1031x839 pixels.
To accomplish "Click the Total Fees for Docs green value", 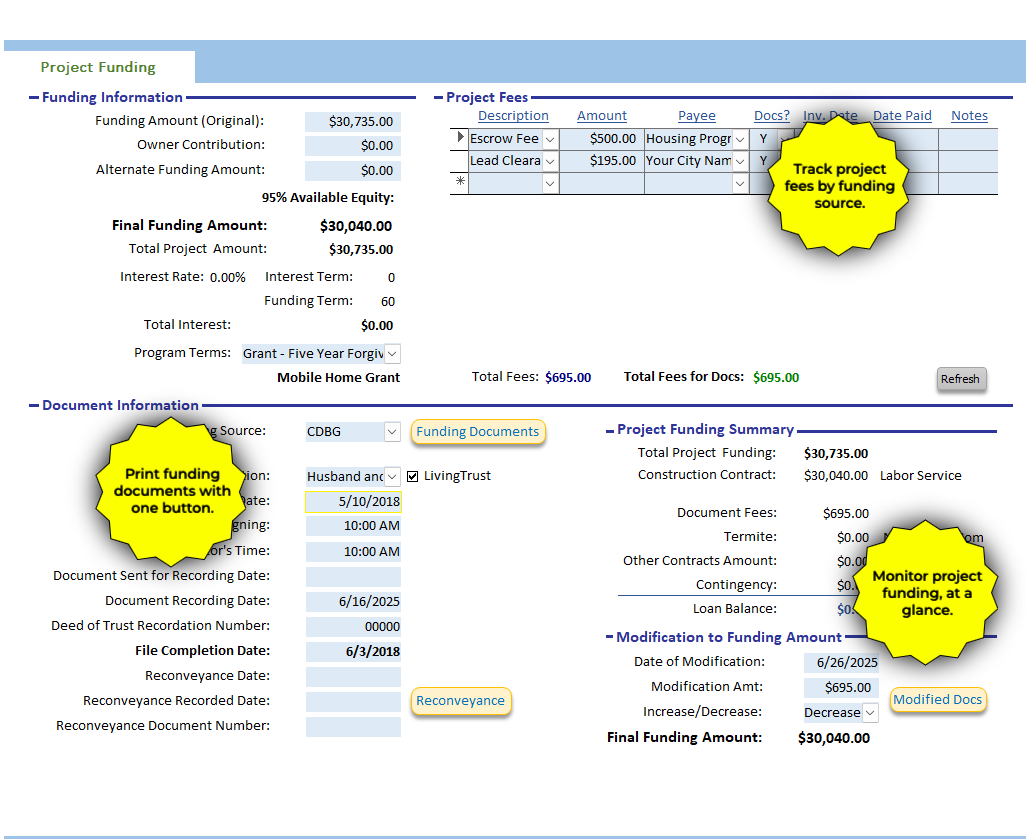I will coord(776,378).
